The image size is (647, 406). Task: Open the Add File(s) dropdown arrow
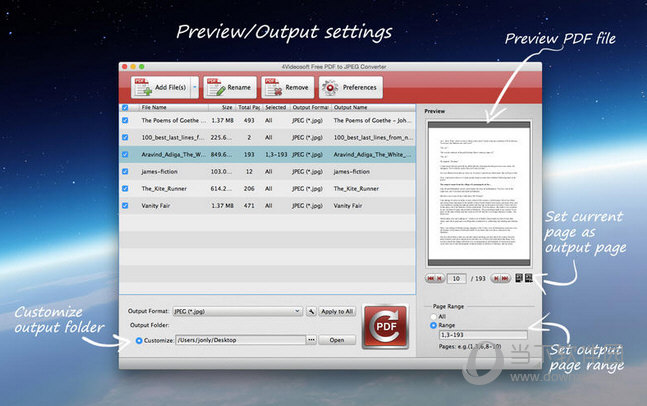(x=195, y=87)
